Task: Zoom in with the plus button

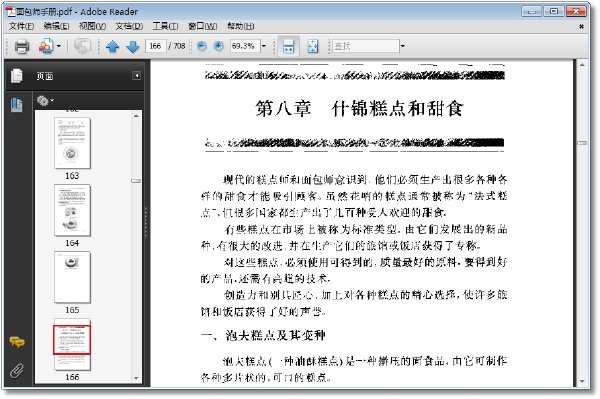Action: 218,46
